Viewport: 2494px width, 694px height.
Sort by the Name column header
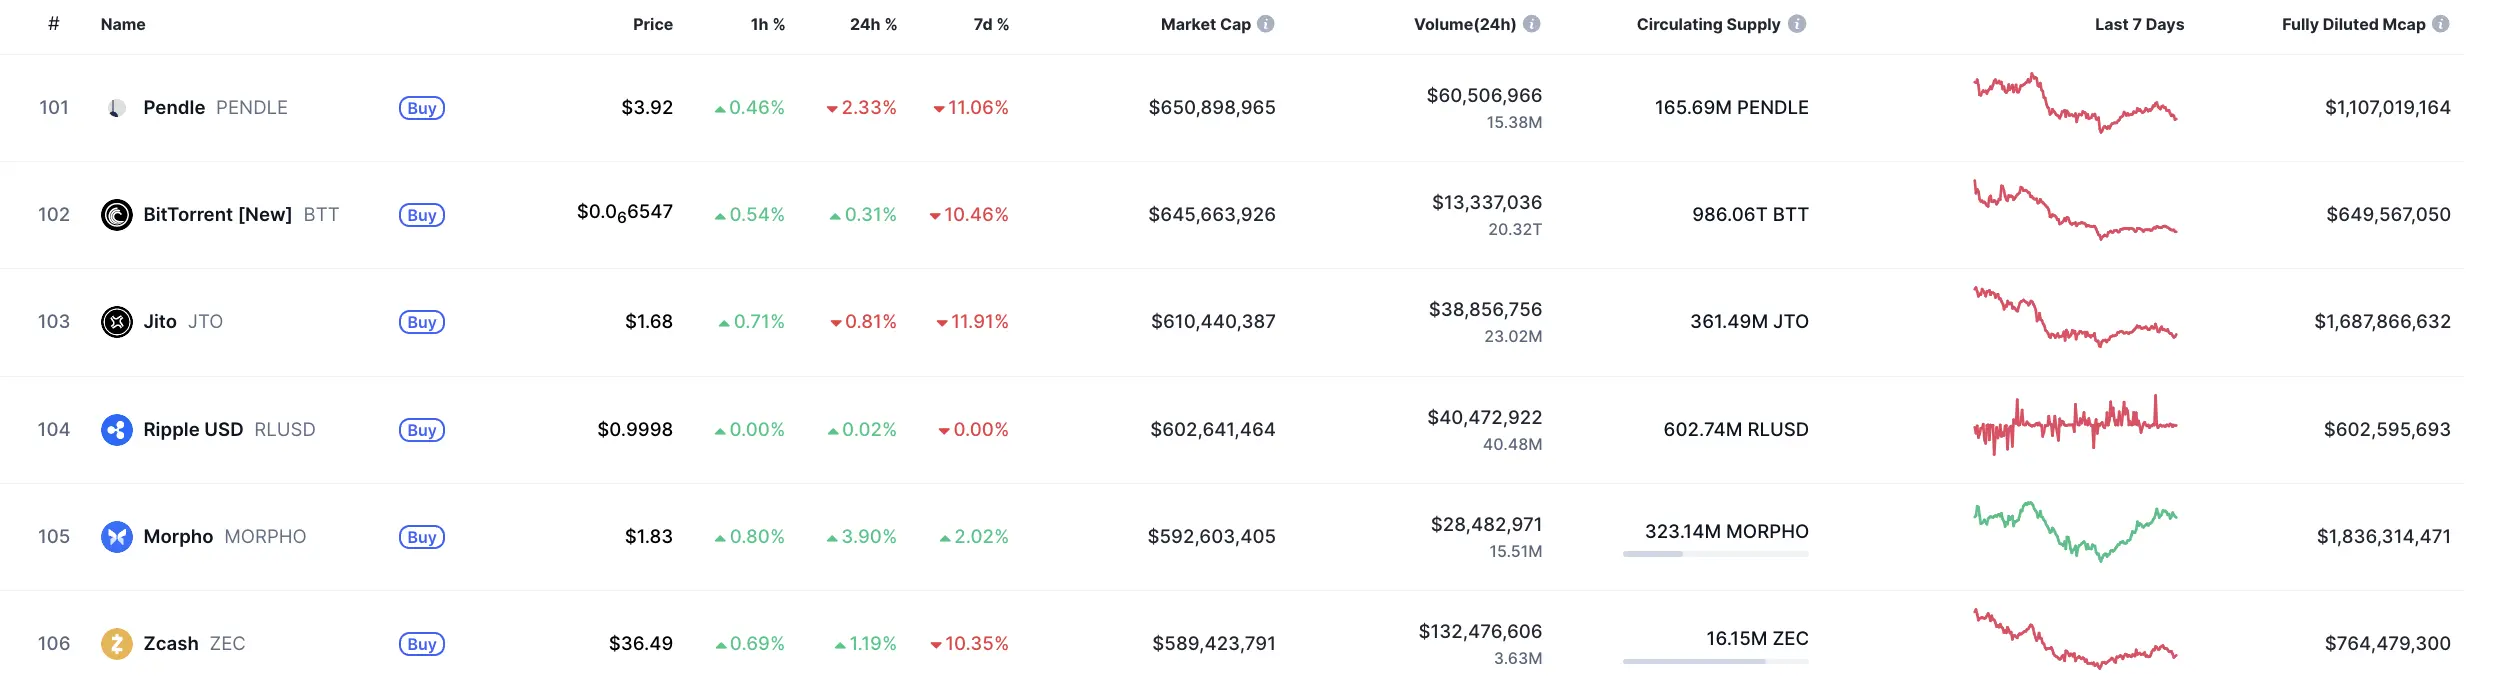(123, 24)
